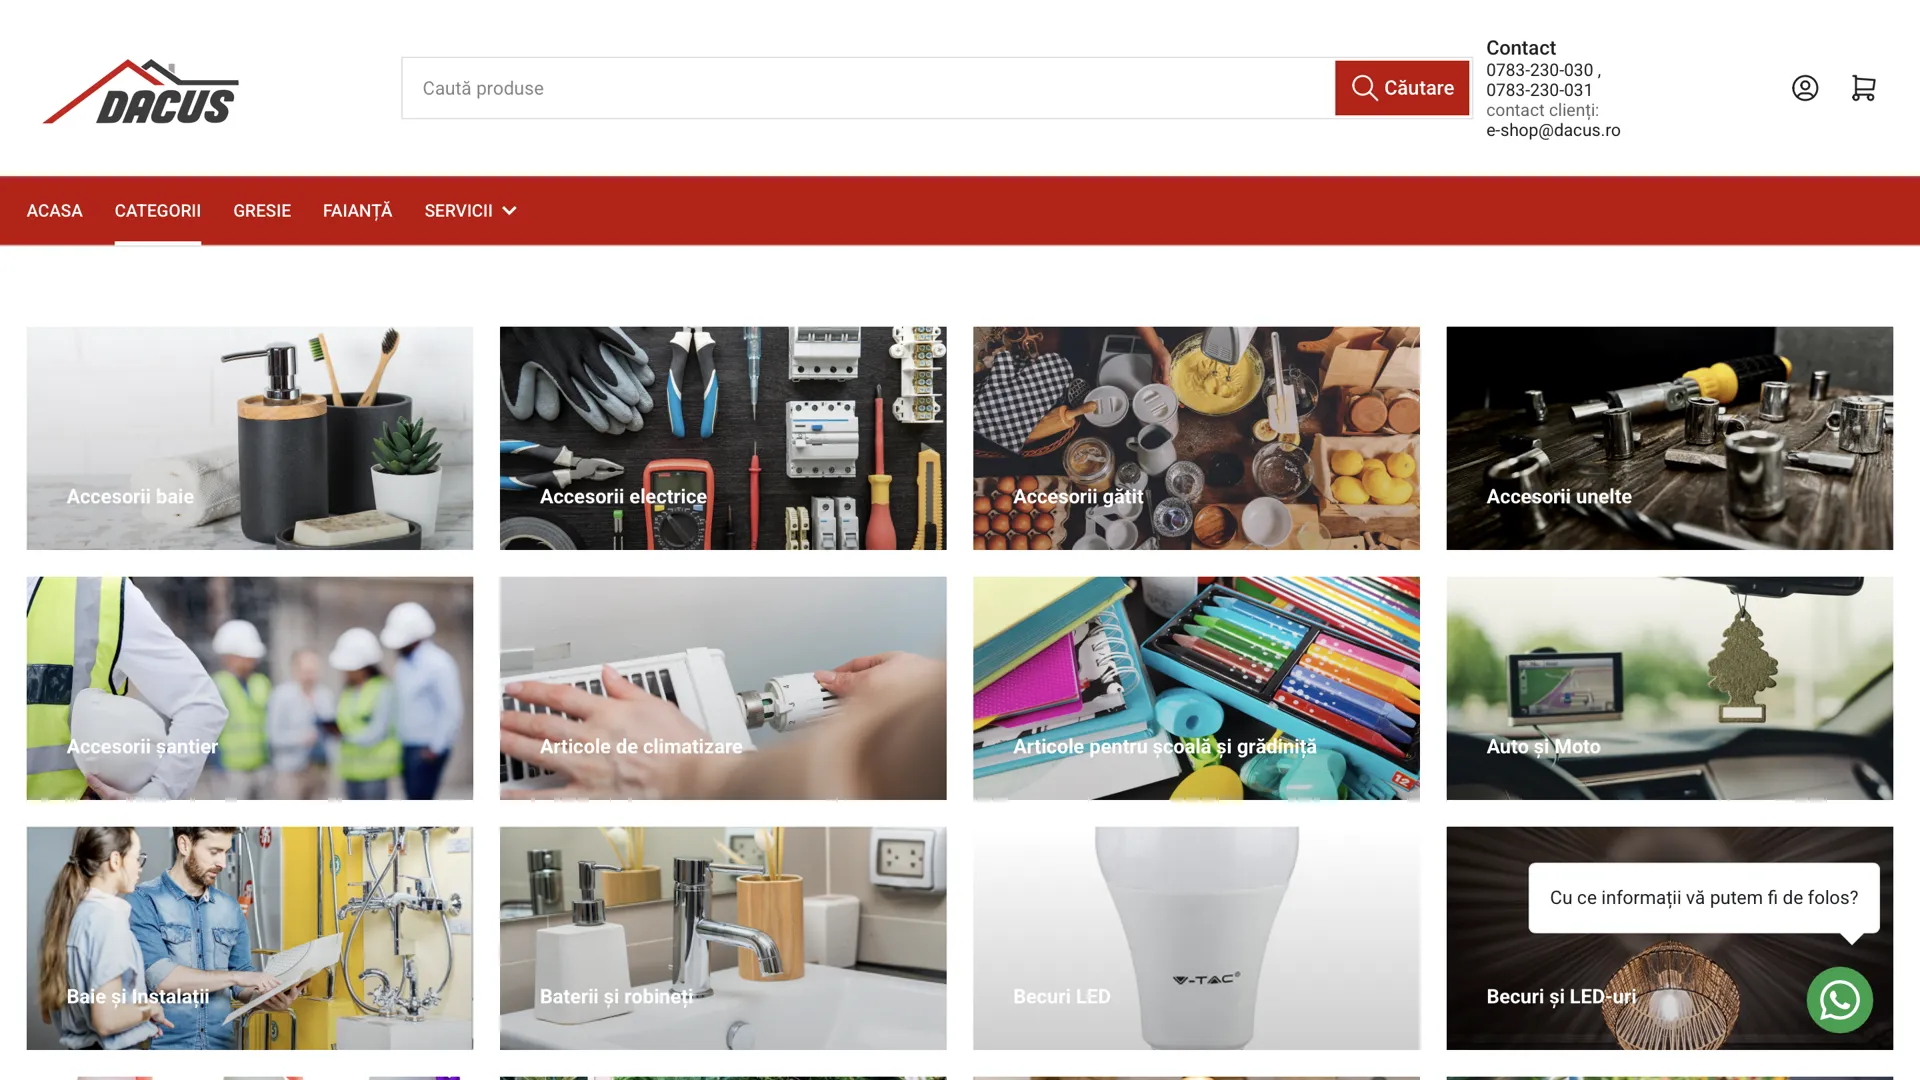Viewport: 1920px width, 1080px height.
Task: Open Accesorii unelte category tile
Action: tap(1669, 438)
